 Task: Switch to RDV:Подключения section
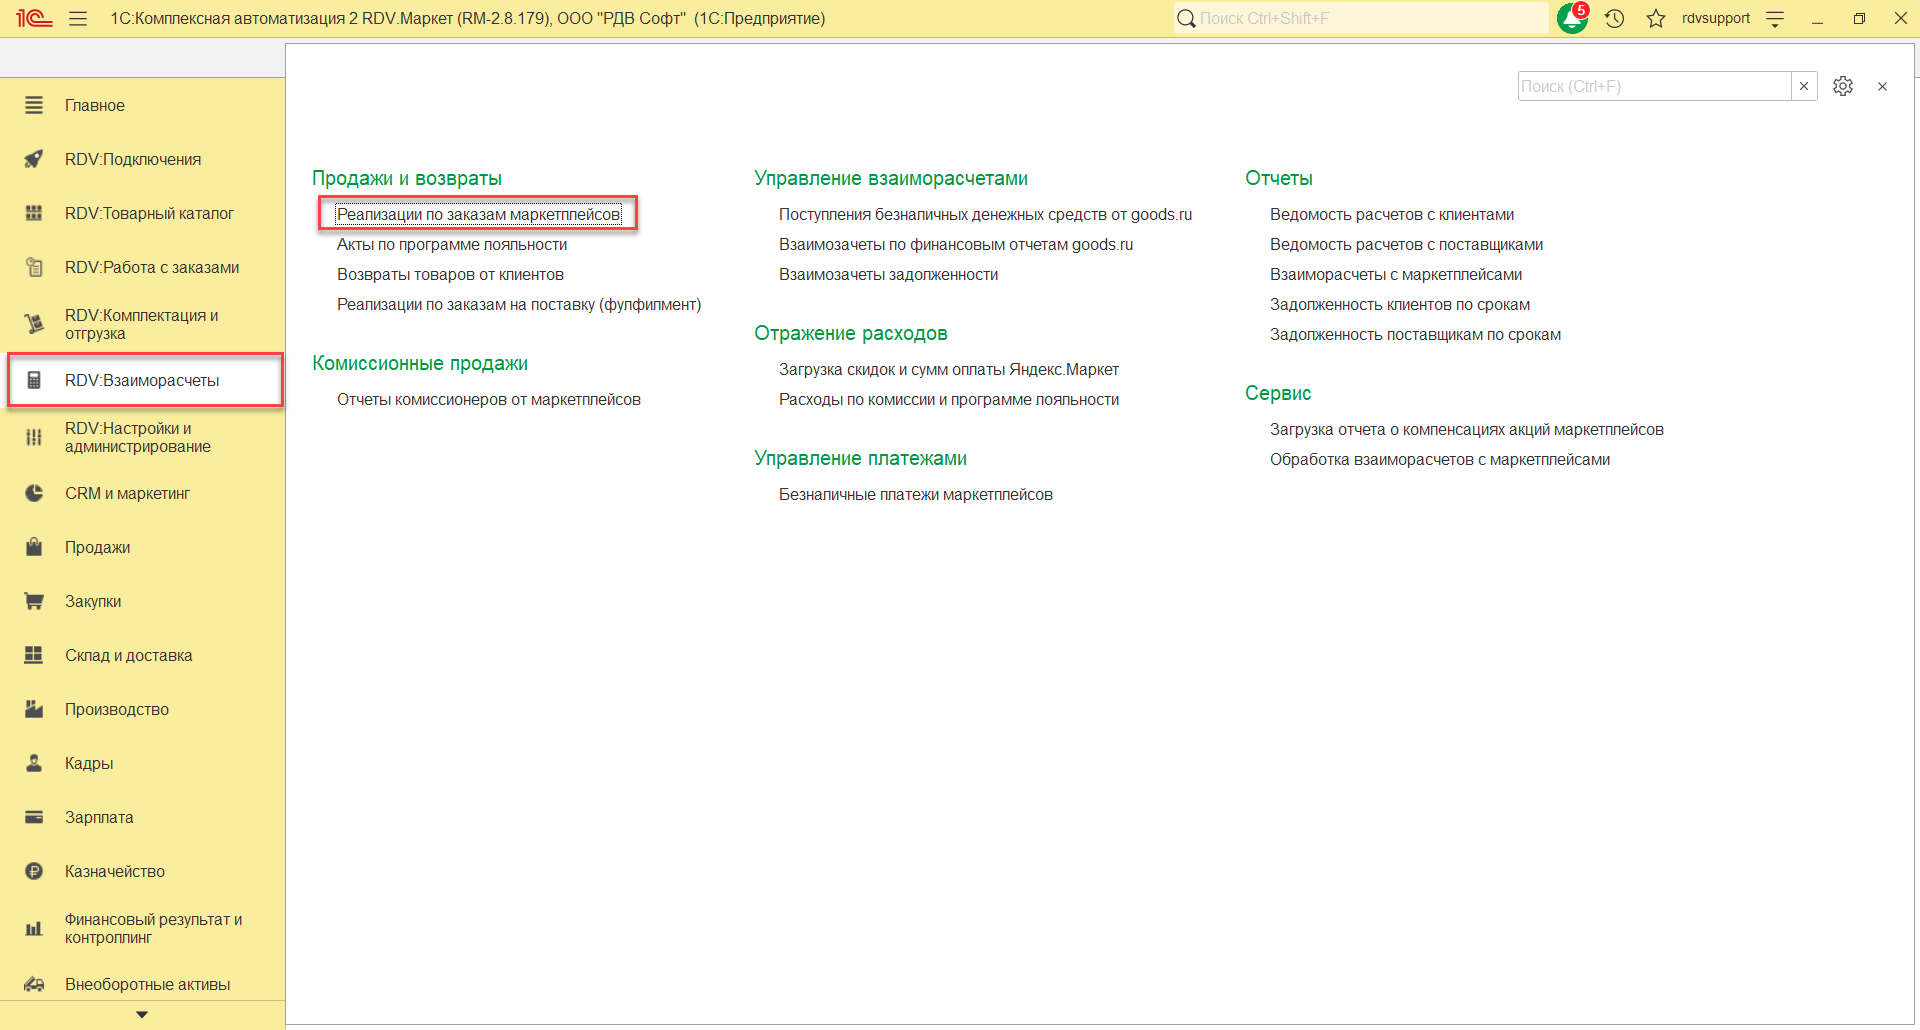(133, 159)
